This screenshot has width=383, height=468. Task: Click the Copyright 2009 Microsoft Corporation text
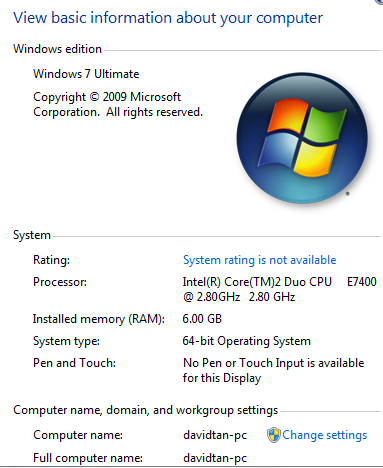tap(118, 104)
